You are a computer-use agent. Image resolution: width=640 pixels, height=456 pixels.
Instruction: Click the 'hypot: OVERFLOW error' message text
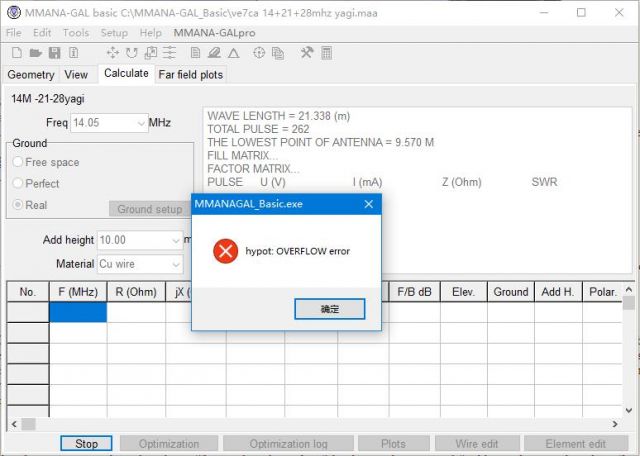point(298,251)
